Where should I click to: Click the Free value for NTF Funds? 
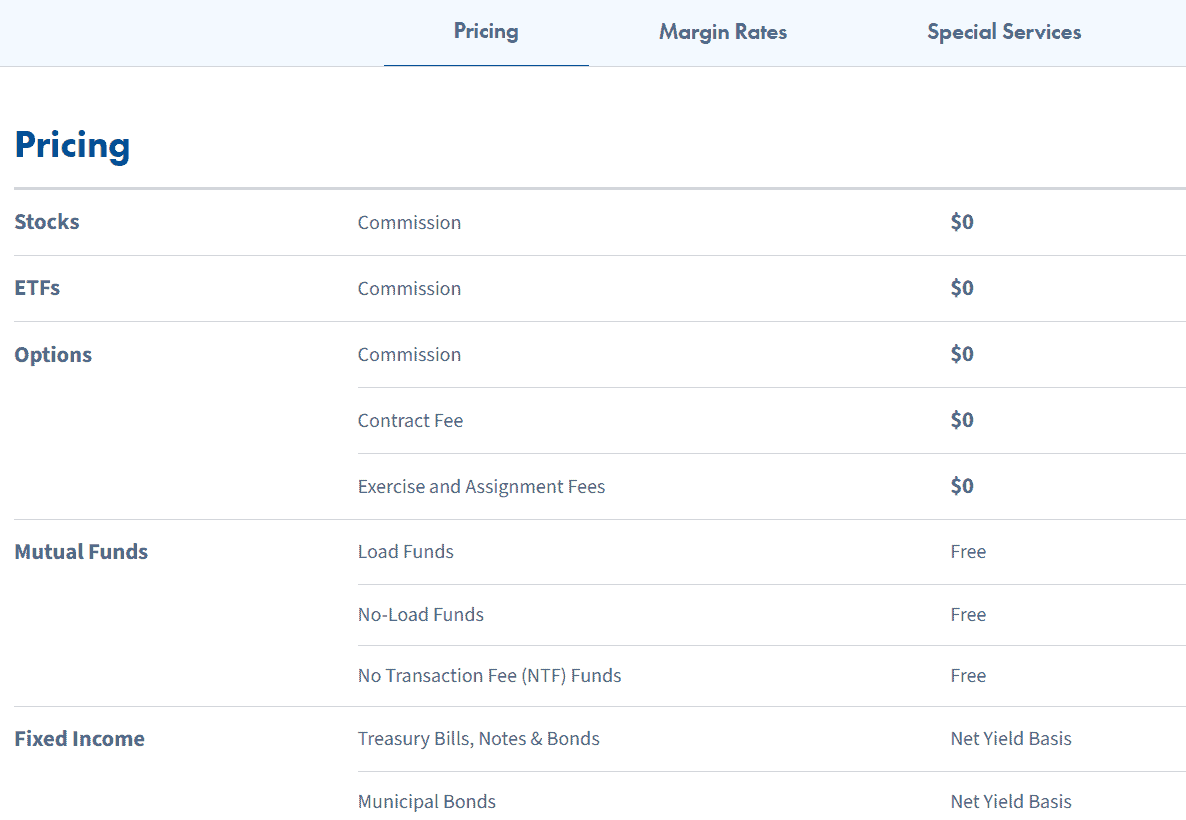pyautogui.click(x=968, y=676)
